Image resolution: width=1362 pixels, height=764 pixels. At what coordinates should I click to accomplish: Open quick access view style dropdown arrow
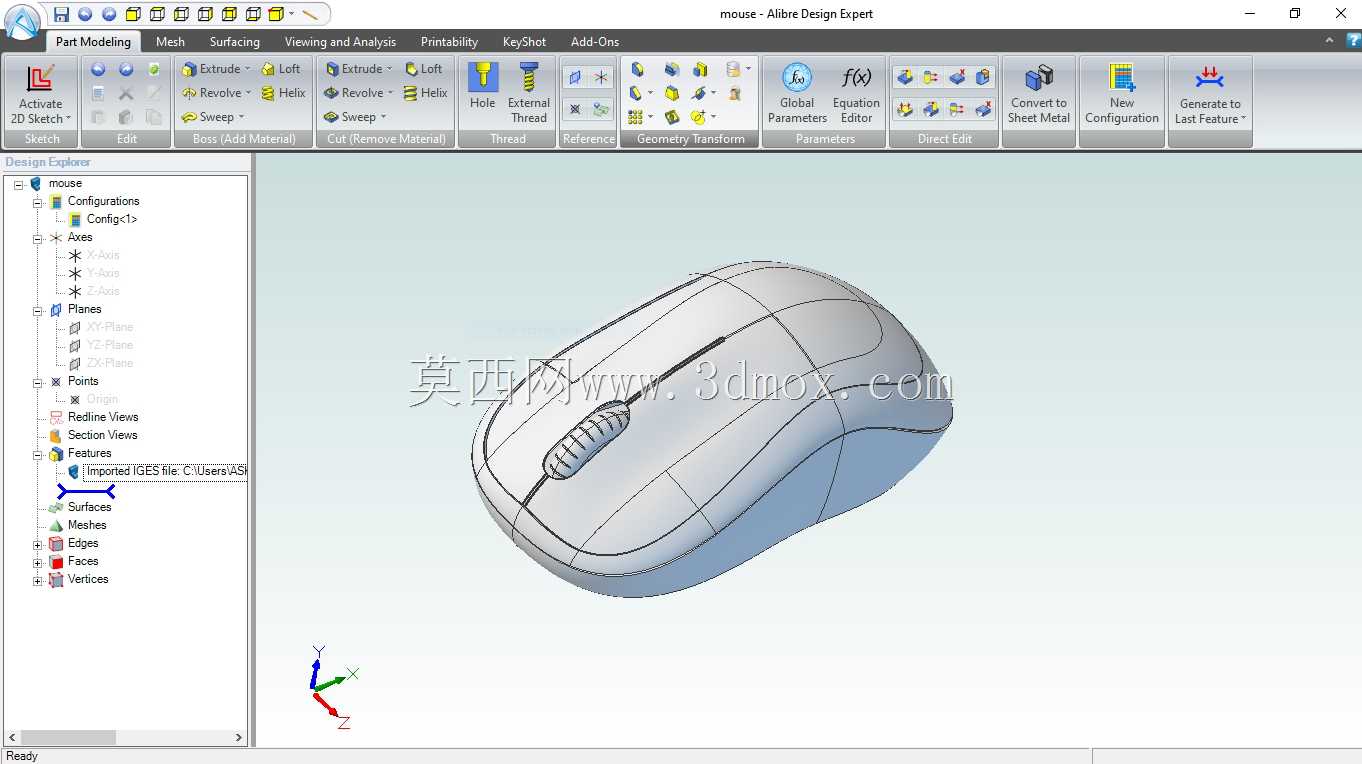(x=291, y=14)
